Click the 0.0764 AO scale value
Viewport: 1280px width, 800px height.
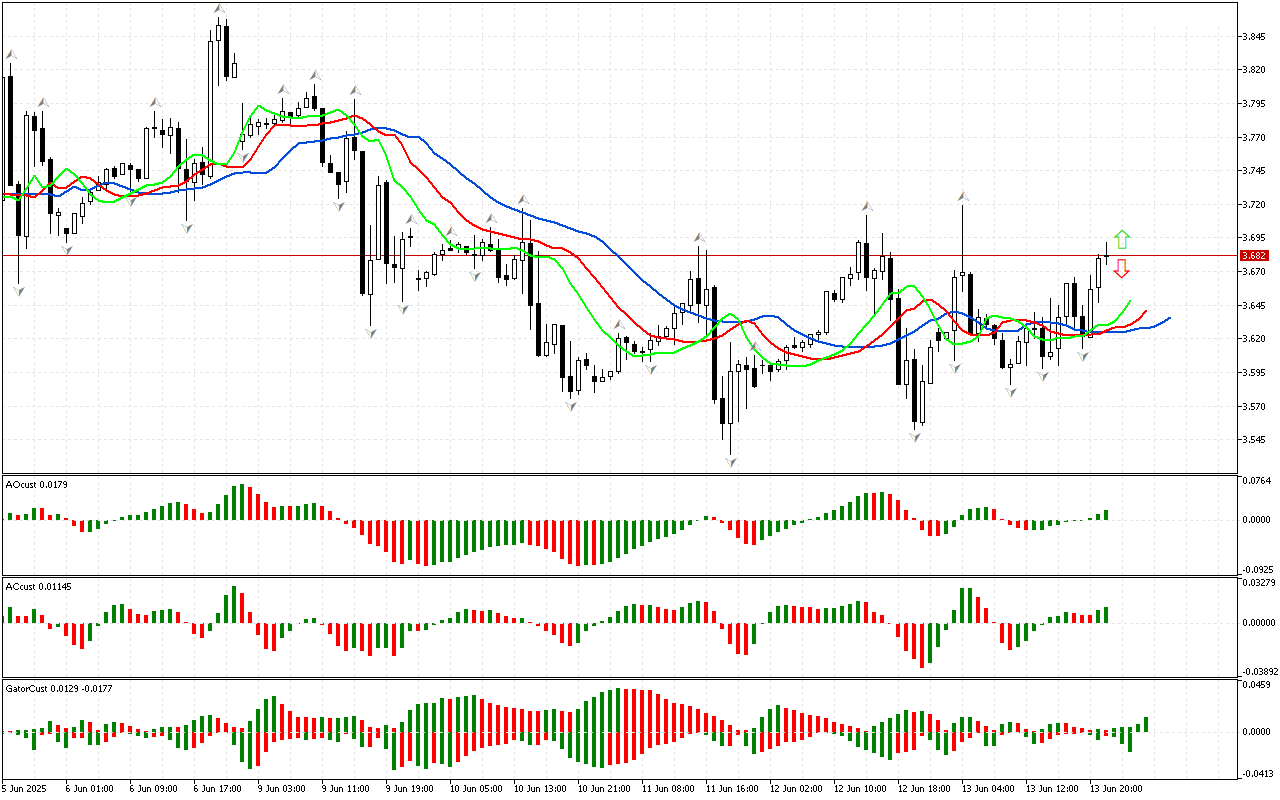tap(1256, 481)
